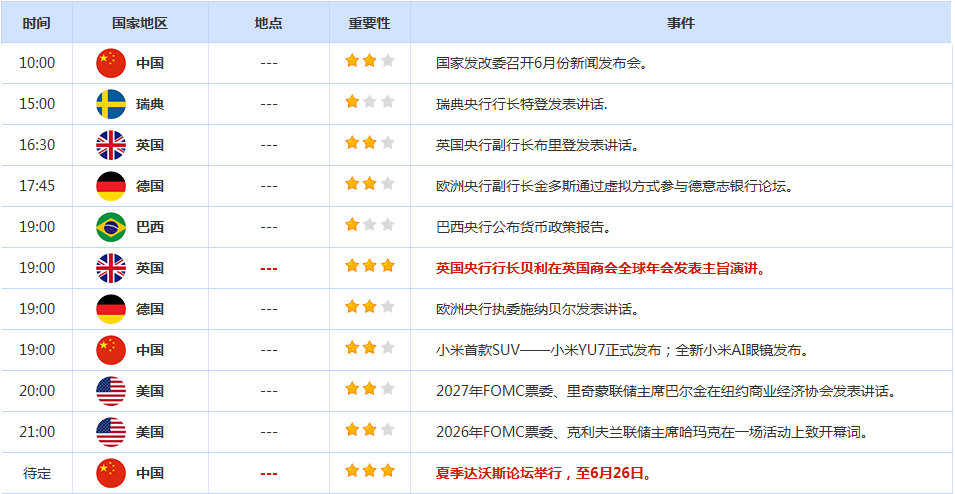Open event 欧洲央行执委施纳贝尔发表讲话
955x494 pixels.
coord(537,309)
